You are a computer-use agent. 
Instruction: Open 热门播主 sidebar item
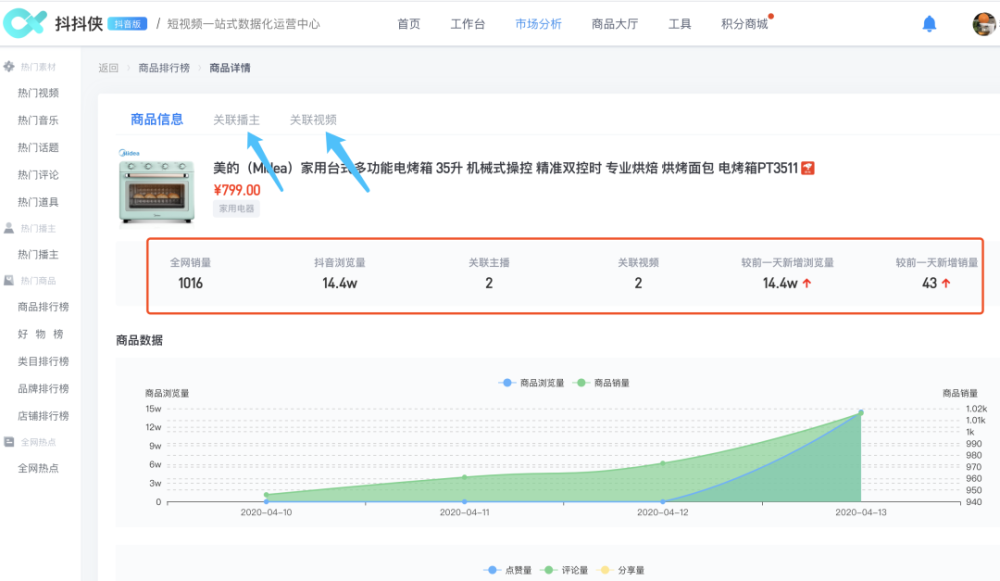pyautogui.click(x=38, y=255)
